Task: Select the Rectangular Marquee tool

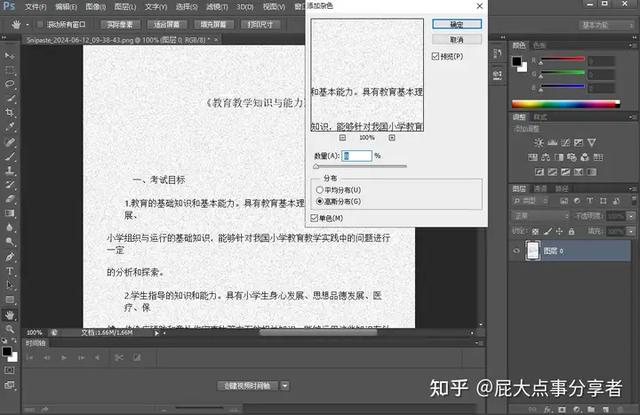Action: pyautogui.click(x=9, y=69)
